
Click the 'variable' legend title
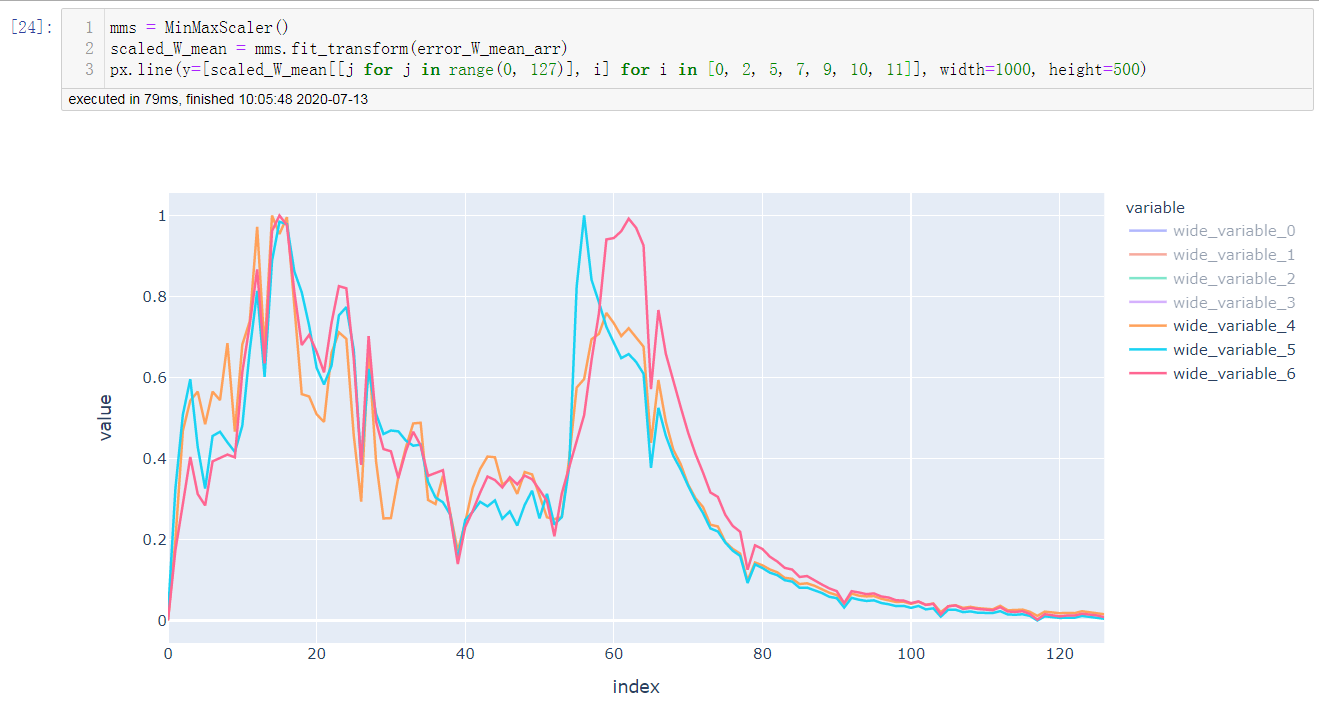[1155, 207]
